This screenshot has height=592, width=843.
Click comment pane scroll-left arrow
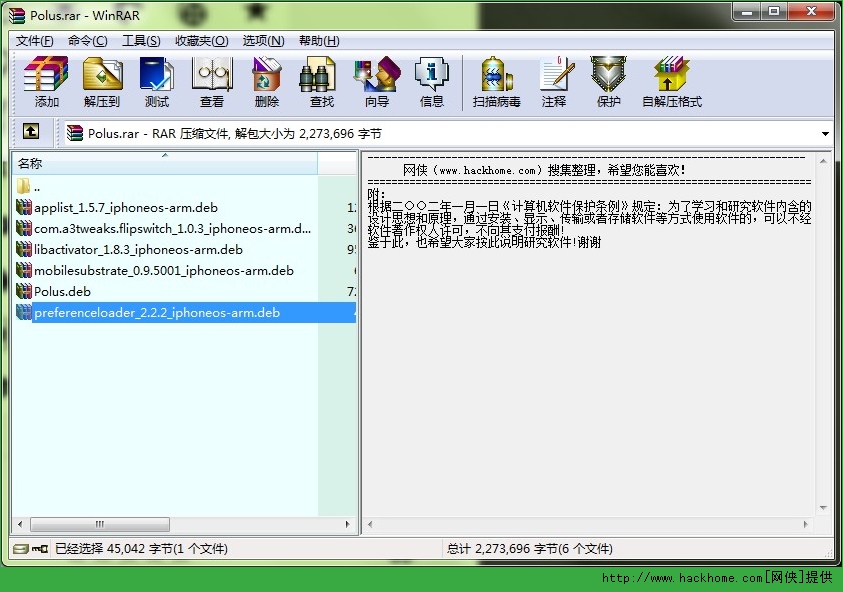click(370, 524)
